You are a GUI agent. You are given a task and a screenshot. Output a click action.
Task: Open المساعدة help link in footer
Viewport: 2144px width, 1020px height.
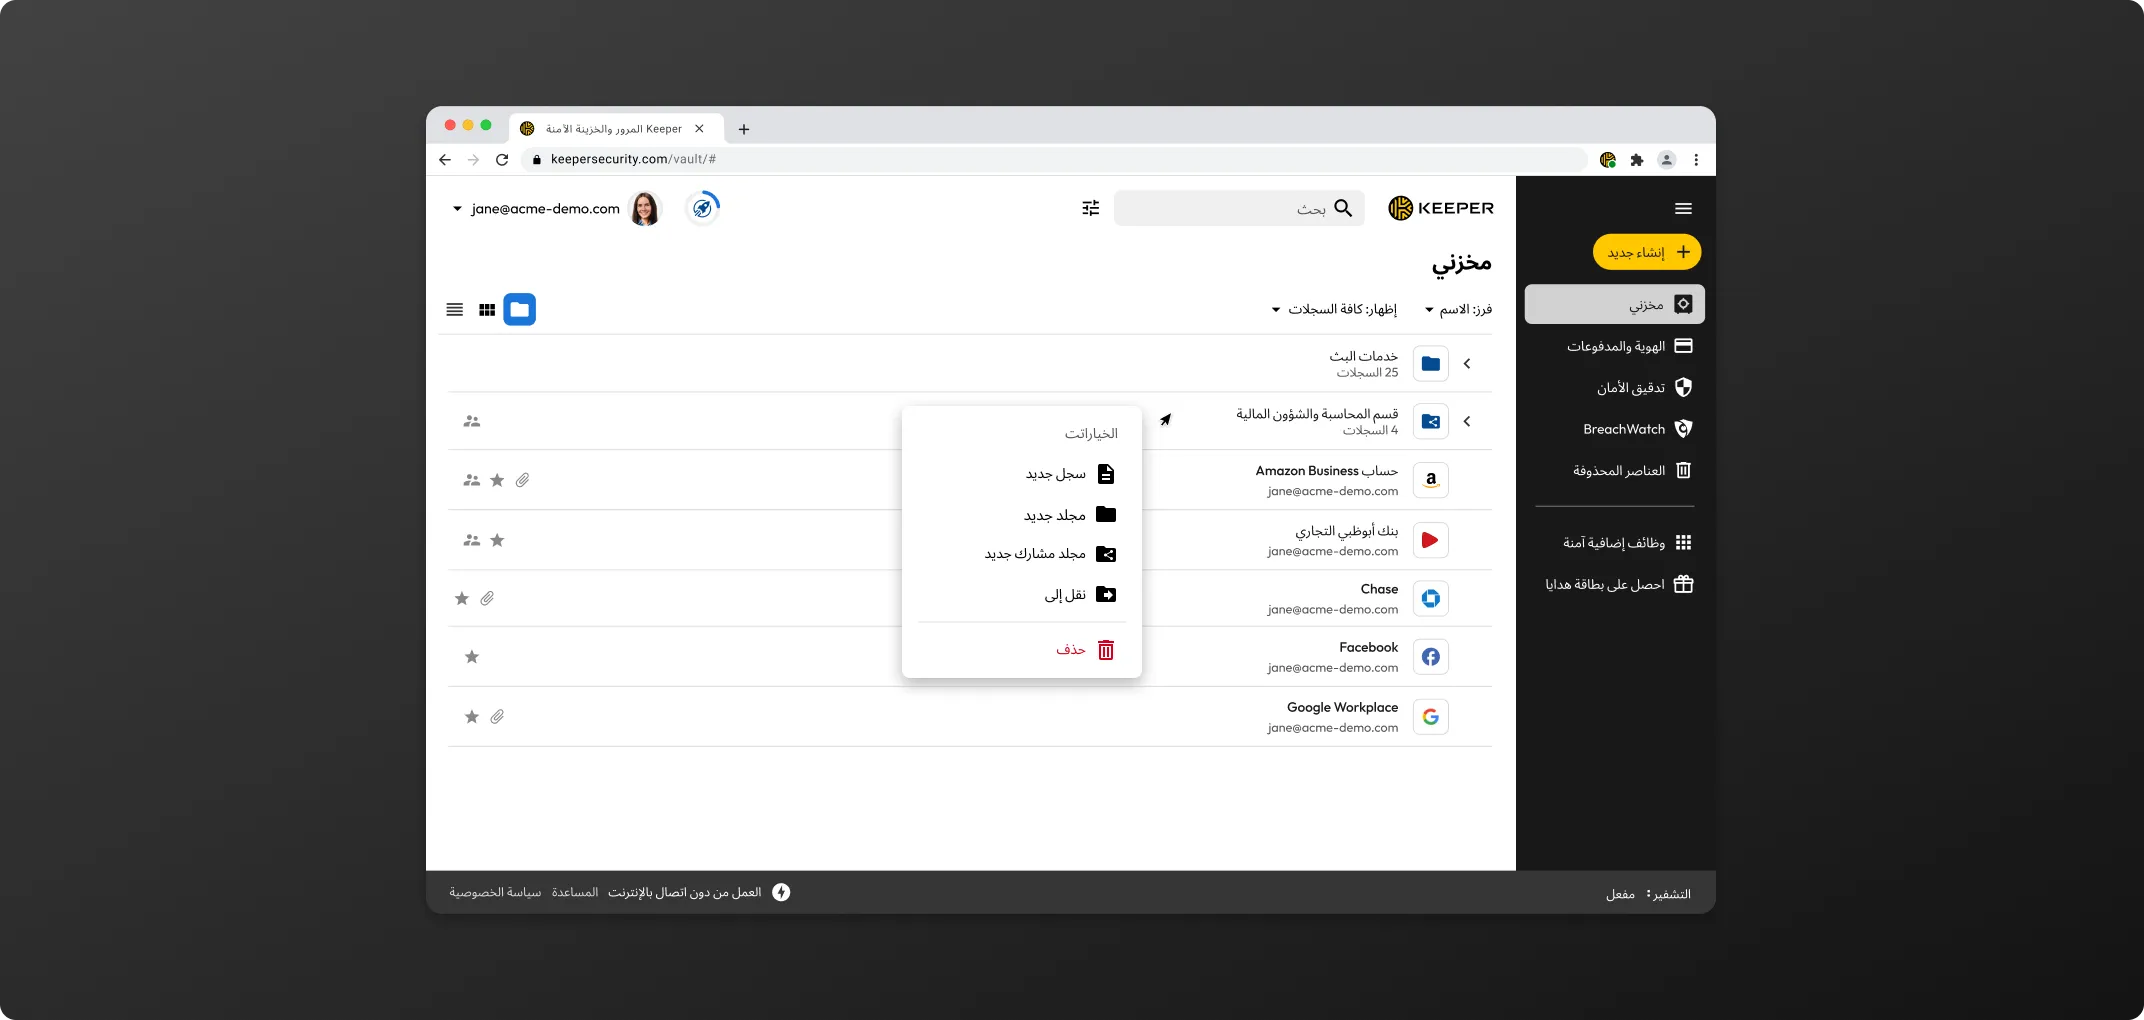pos(575,892)
